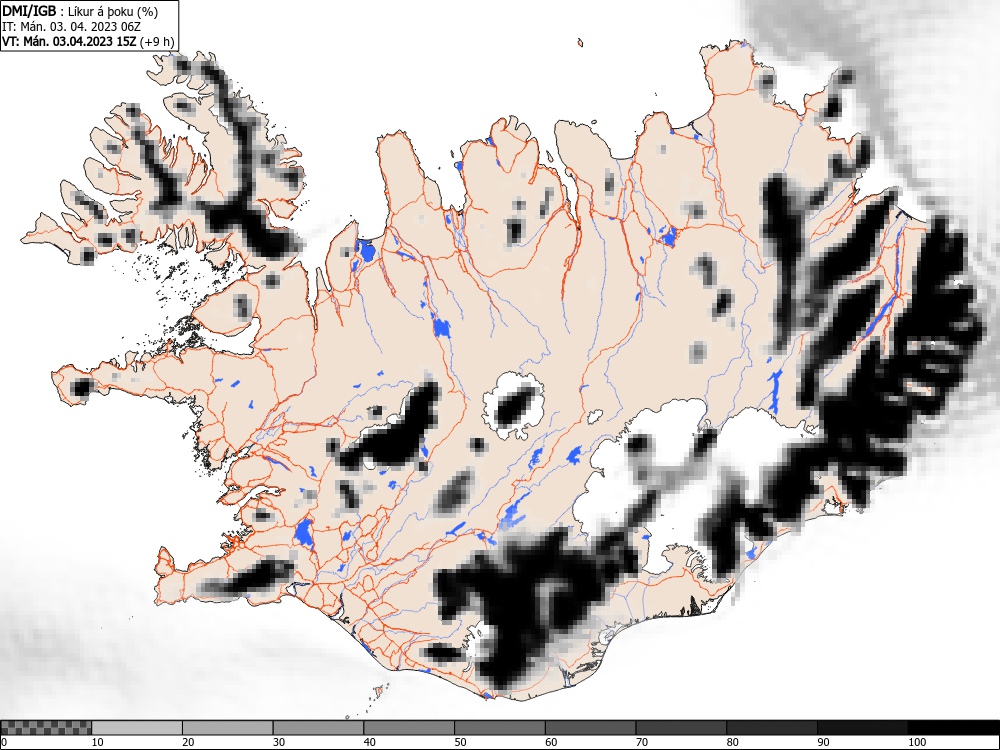Viewport: 1000px width, 750px height.
Task: Select the 40–50% legend swatch
Action: point(409,728)
